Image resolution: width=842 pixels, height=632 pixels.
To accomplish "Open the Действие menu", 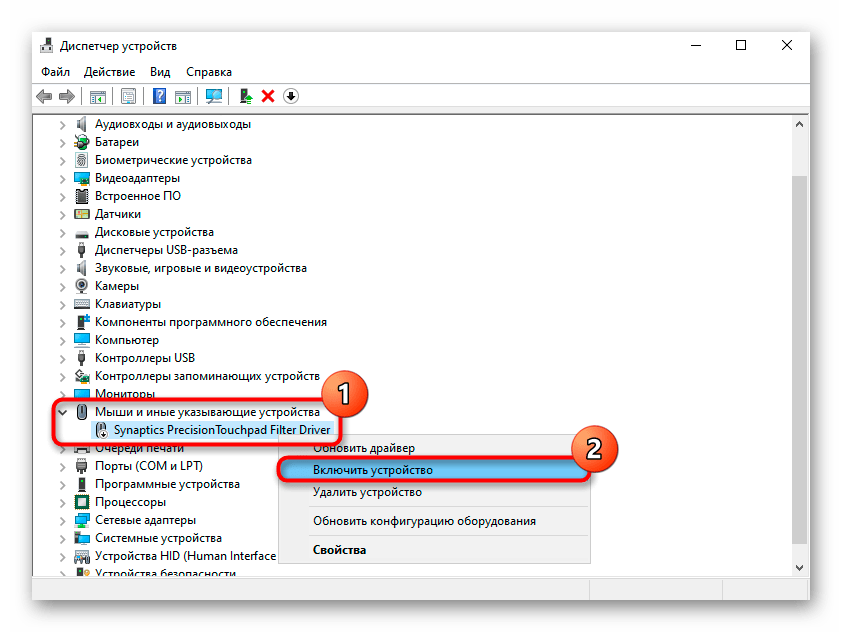I will pos(109,72).
